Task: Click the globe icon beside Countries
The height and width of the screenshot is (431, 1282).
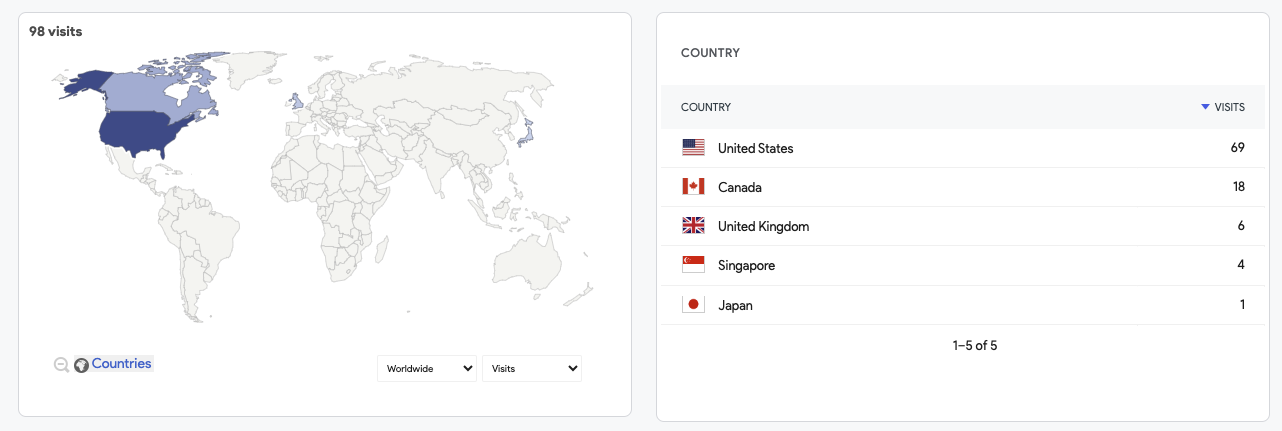Action: 82,365
